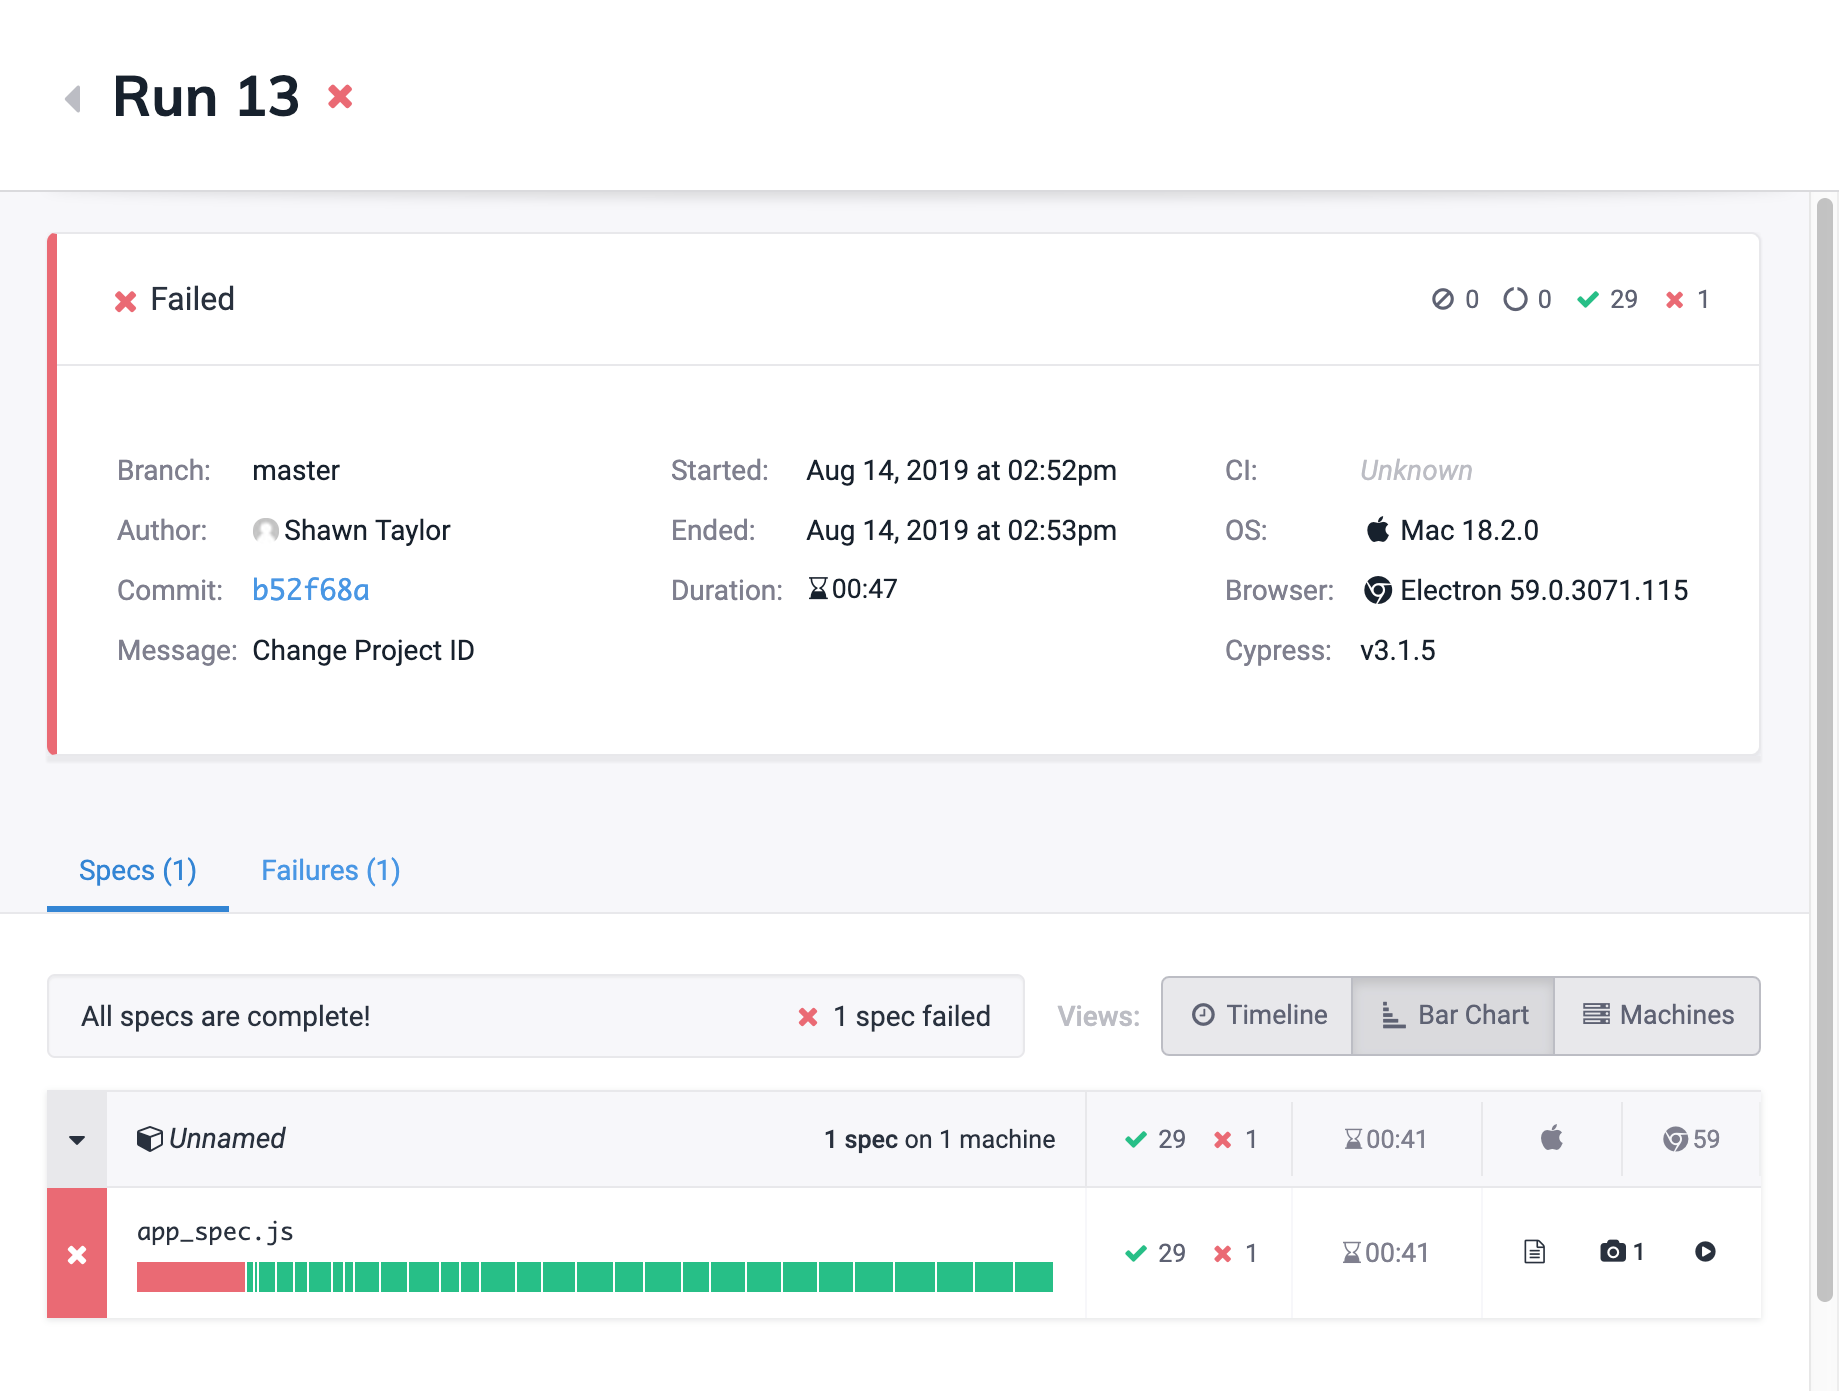Open the app_spec.js spec file
This screenshot has height=1391, width=1839.
coord(215,1231)
